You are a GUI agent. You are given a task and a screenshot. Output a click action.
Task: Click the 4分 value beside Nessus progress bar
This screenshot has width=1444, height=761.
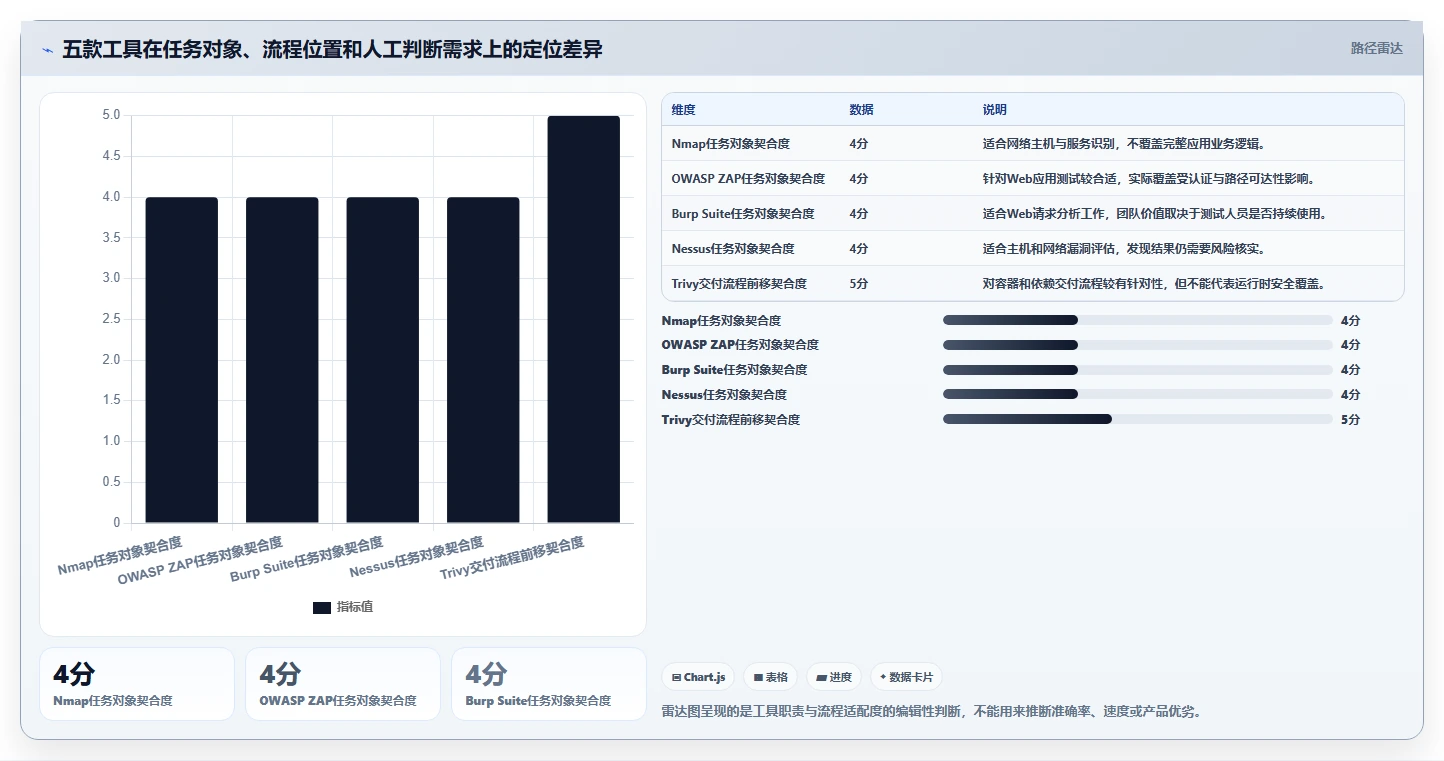point(1350,395)
